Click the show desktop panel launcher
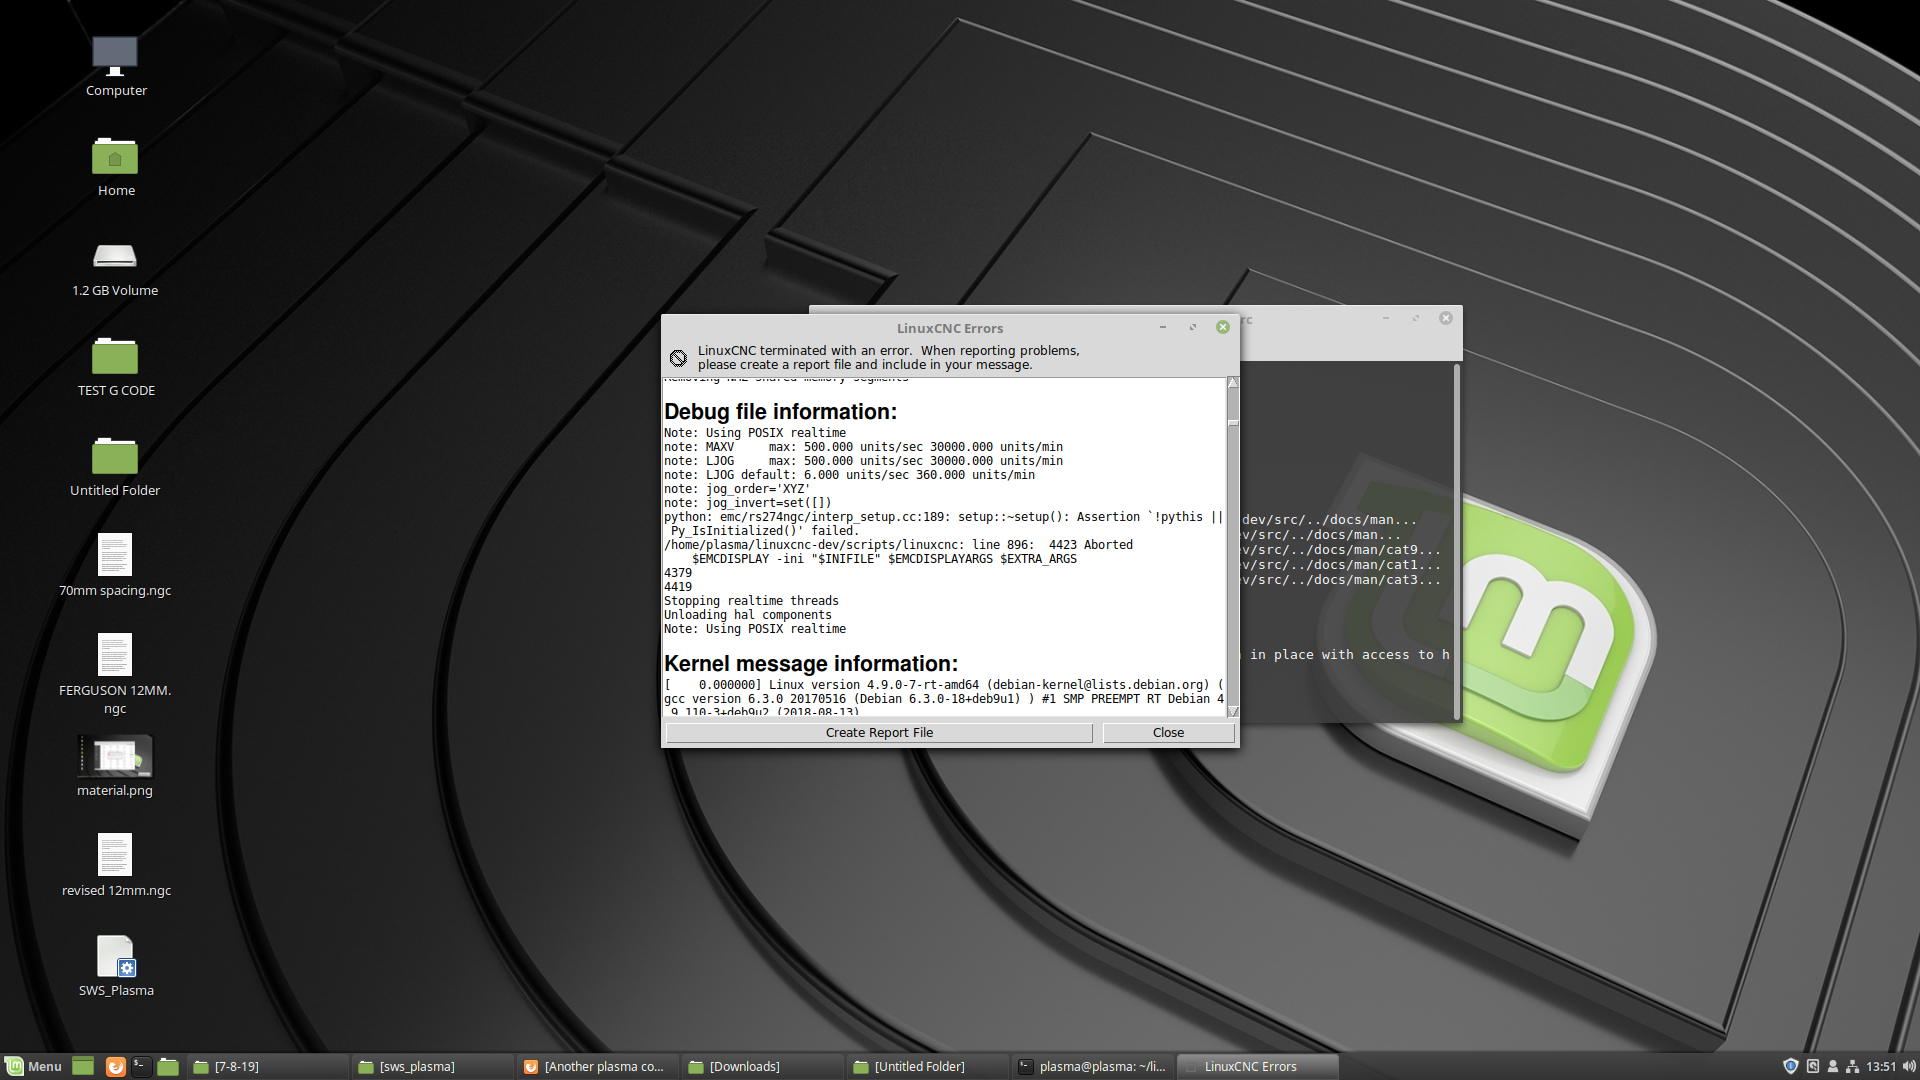 click(x=83, y=1066)
